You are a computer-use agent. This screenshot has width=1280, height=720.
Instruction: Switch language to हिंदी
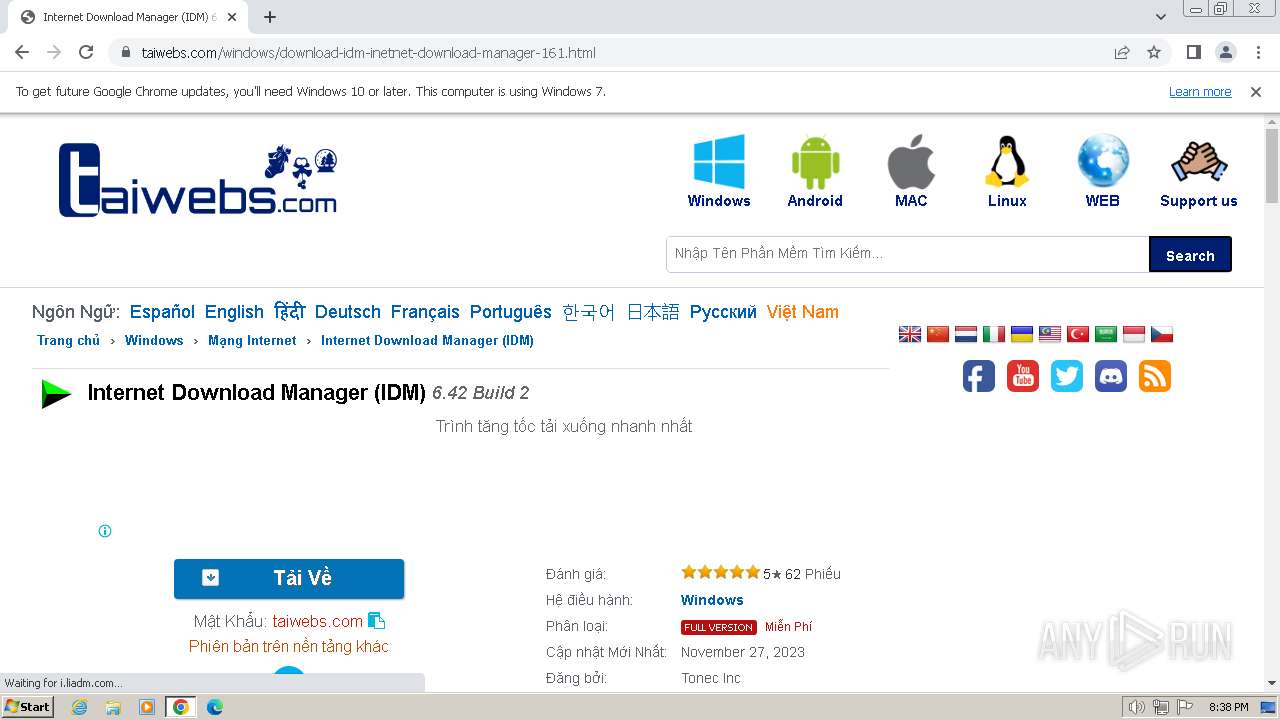(289, 312)
